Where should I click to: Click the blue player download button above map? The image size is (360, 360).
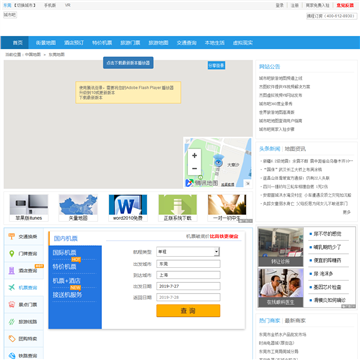[128, 63]
